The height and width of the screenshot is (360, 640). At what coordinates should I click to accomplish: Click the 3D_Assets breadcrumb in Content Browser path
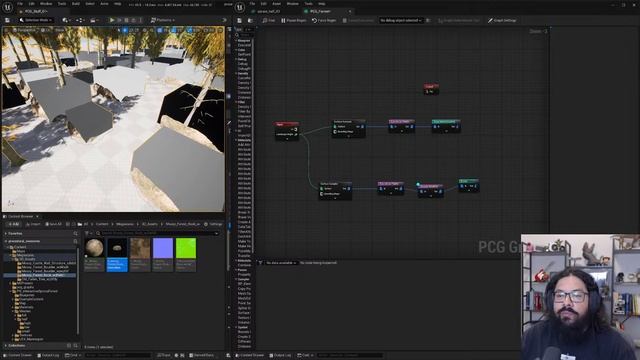pos(150,224)
